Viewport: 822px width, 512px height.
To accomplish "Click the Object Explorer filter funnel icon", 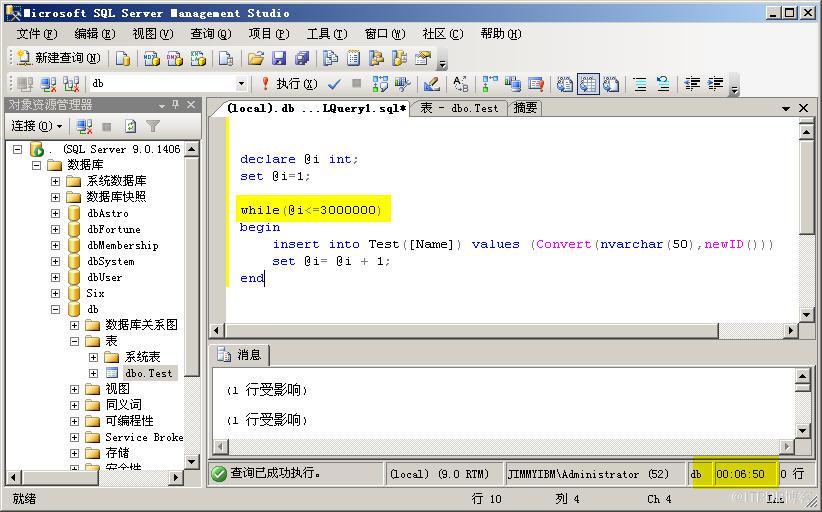I will 153,126.
